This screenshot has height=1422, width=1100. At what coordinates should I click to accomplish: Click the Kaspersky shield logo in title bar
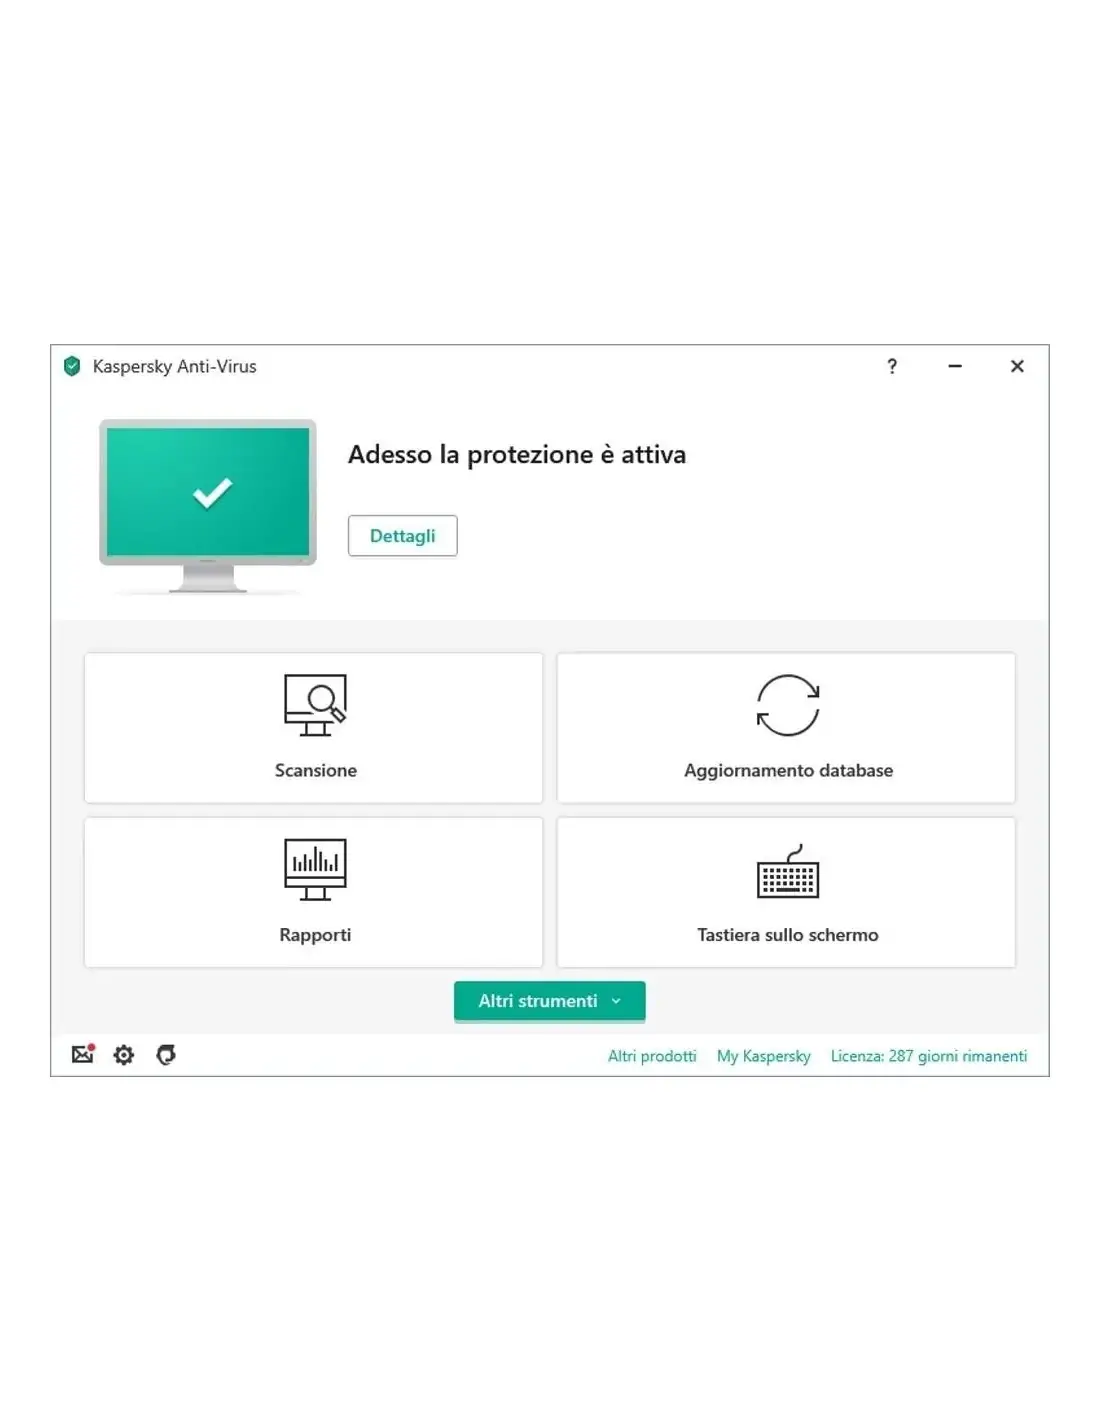coord(72,366)
